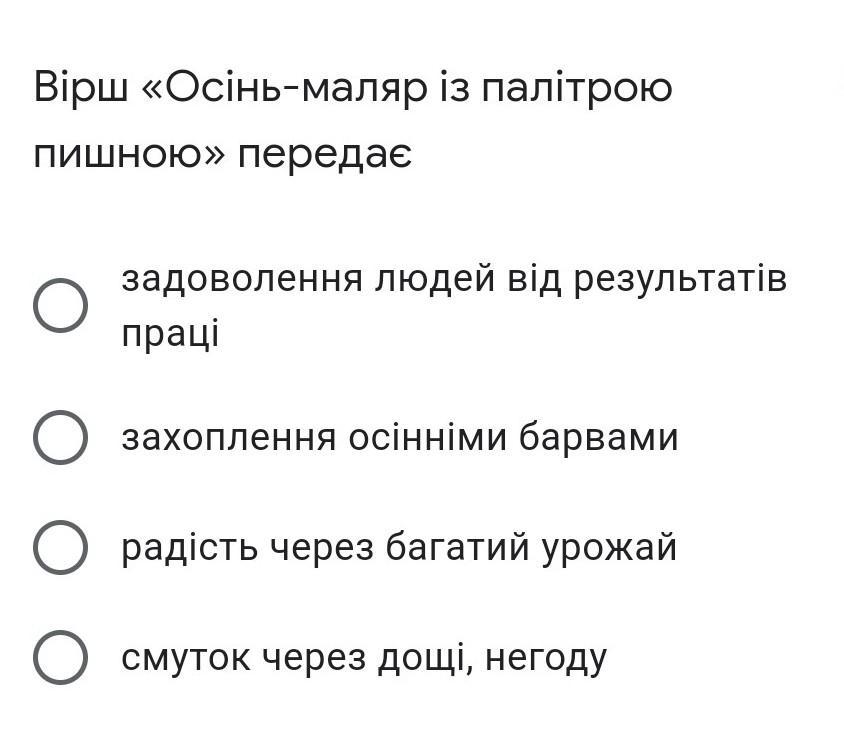Click the word 'передає' in the question
844x734 pixels.
(325, 156)
